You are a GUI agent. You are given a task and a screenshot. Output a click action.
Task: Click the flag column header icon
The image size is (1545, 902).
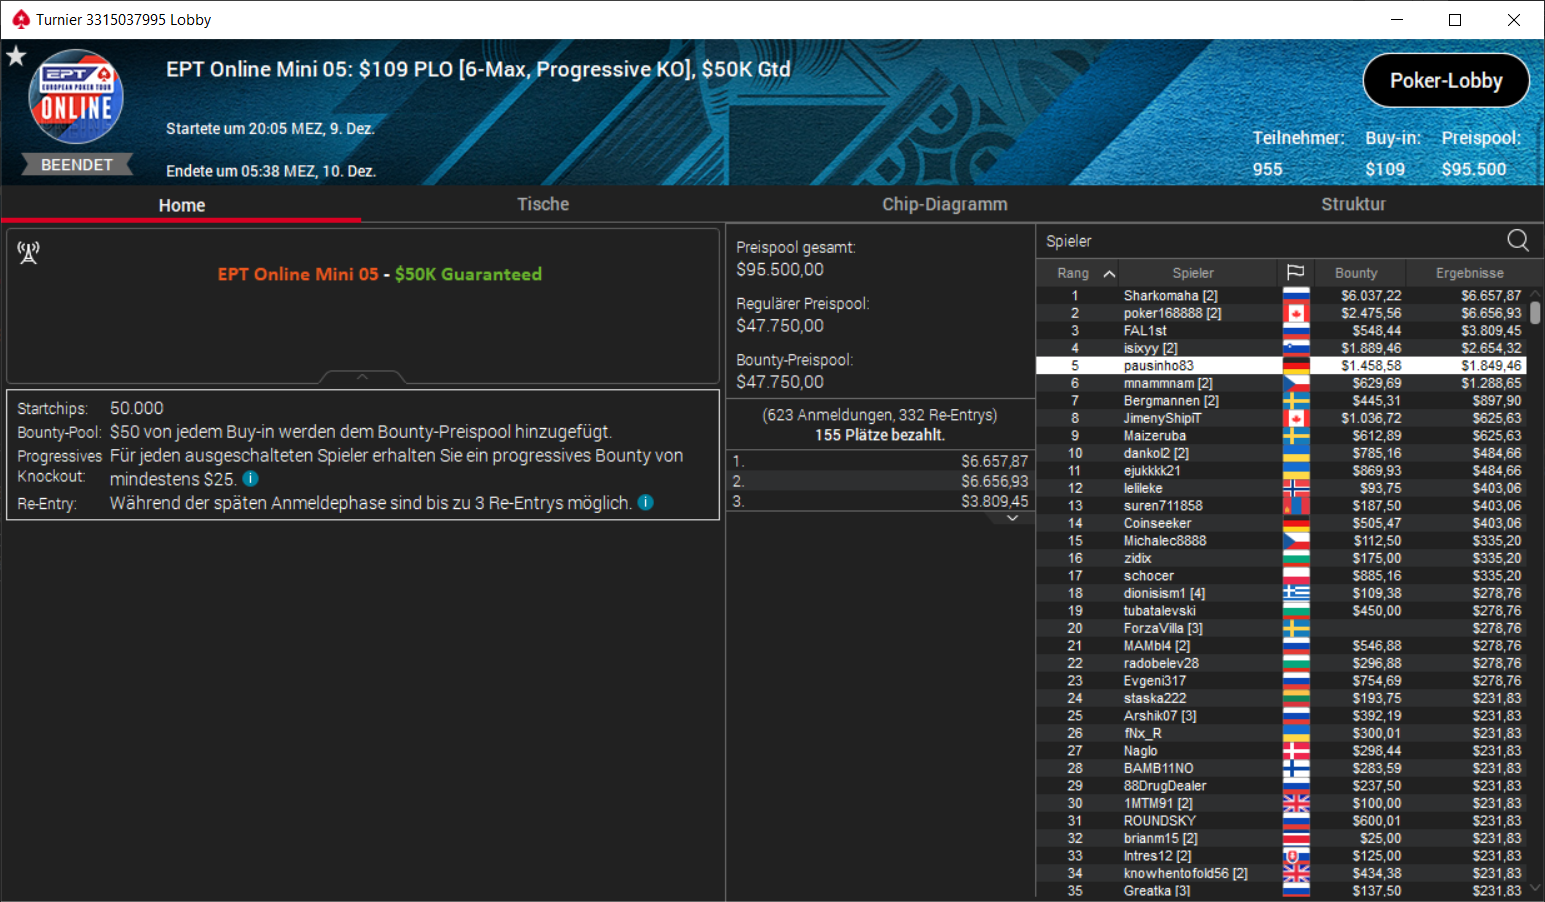[1295, 272]
